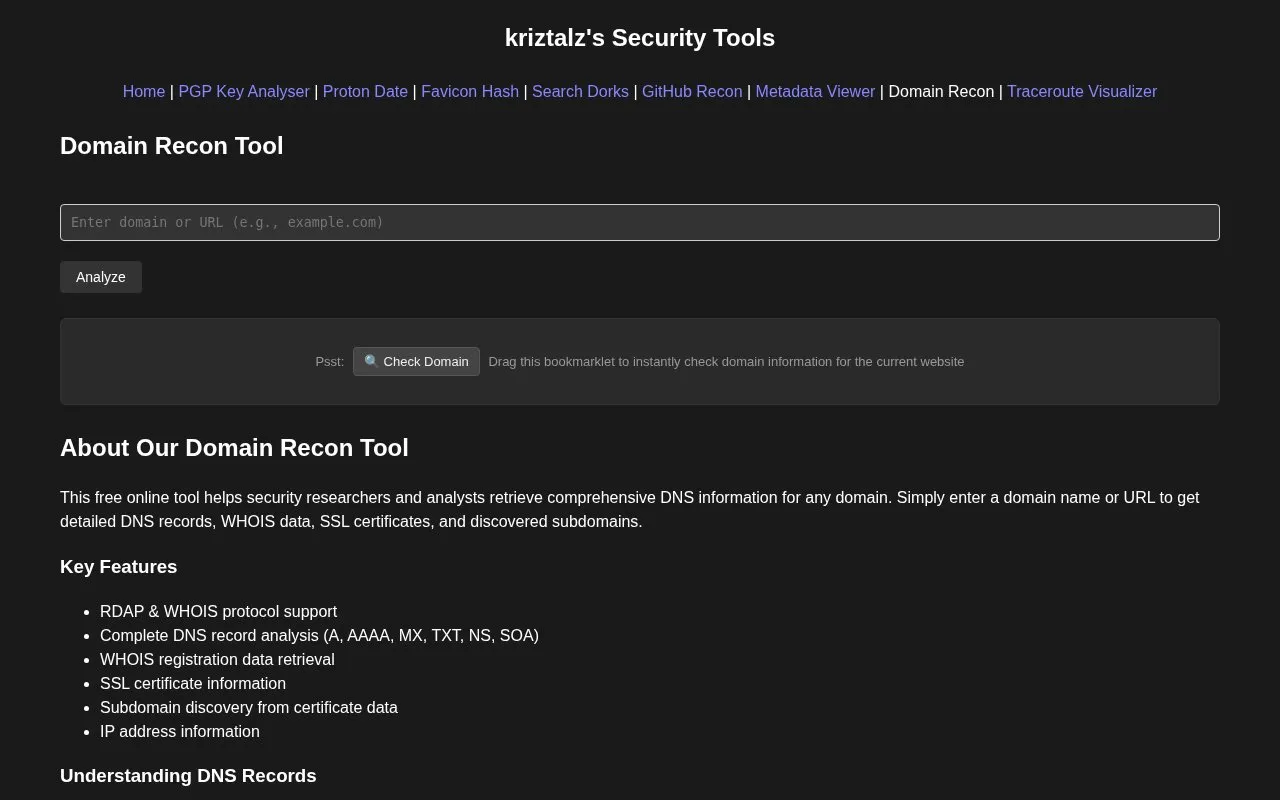The height and width of the screenshot is (800, 1280).
Task: Click the Drag this bookmarklet hint text
Action: coord(726,361)
